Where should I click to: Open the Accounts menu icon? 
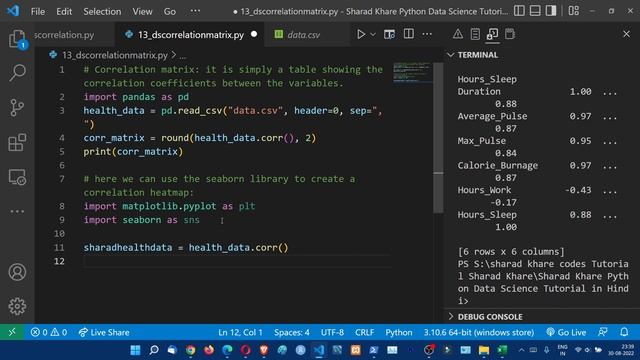17,272
